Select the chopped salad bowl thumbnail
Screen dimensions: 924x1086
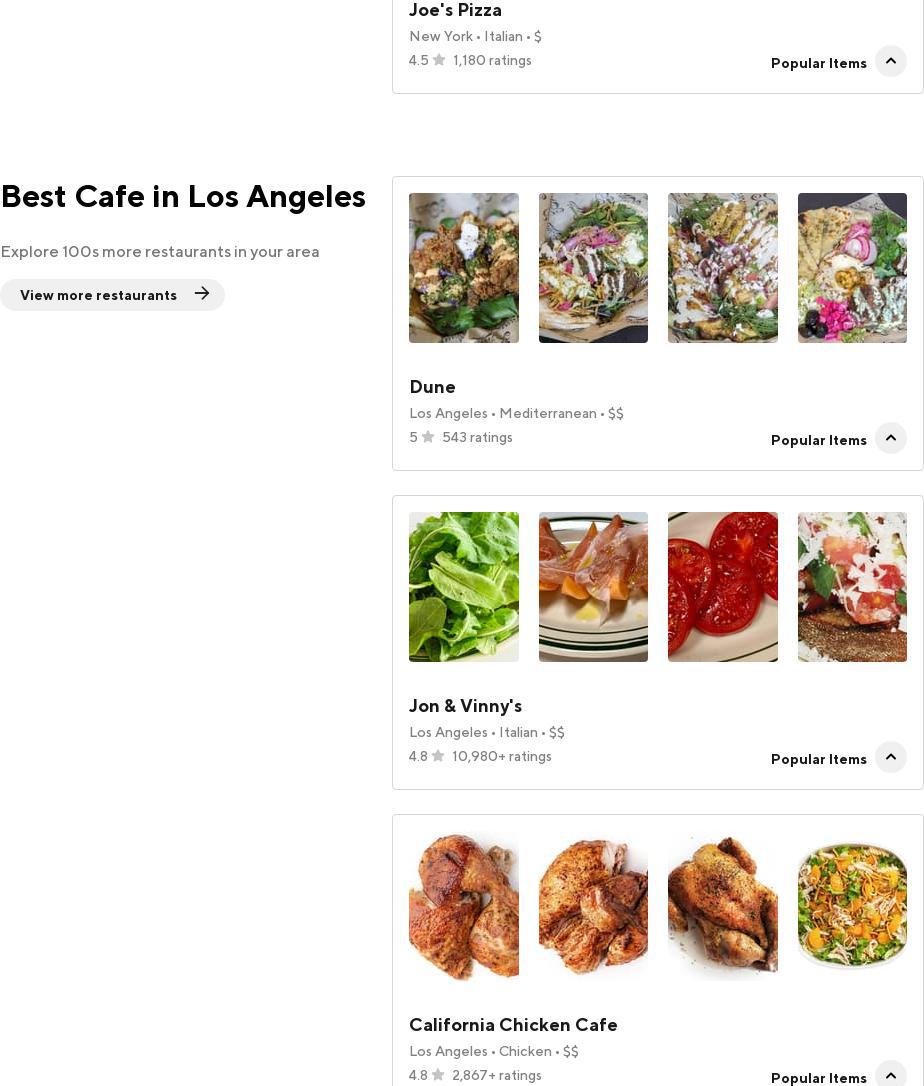click(852, 906)
